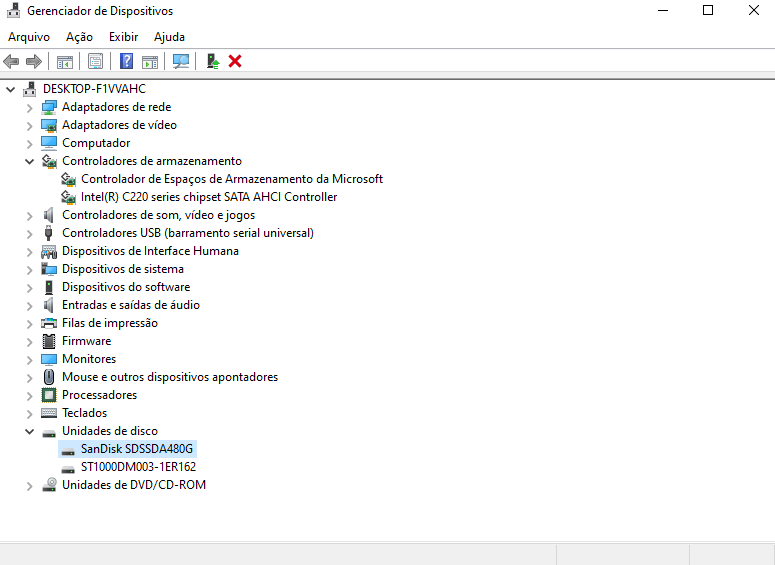Click the Controladores de armazenamento icon

pos(49,161)
